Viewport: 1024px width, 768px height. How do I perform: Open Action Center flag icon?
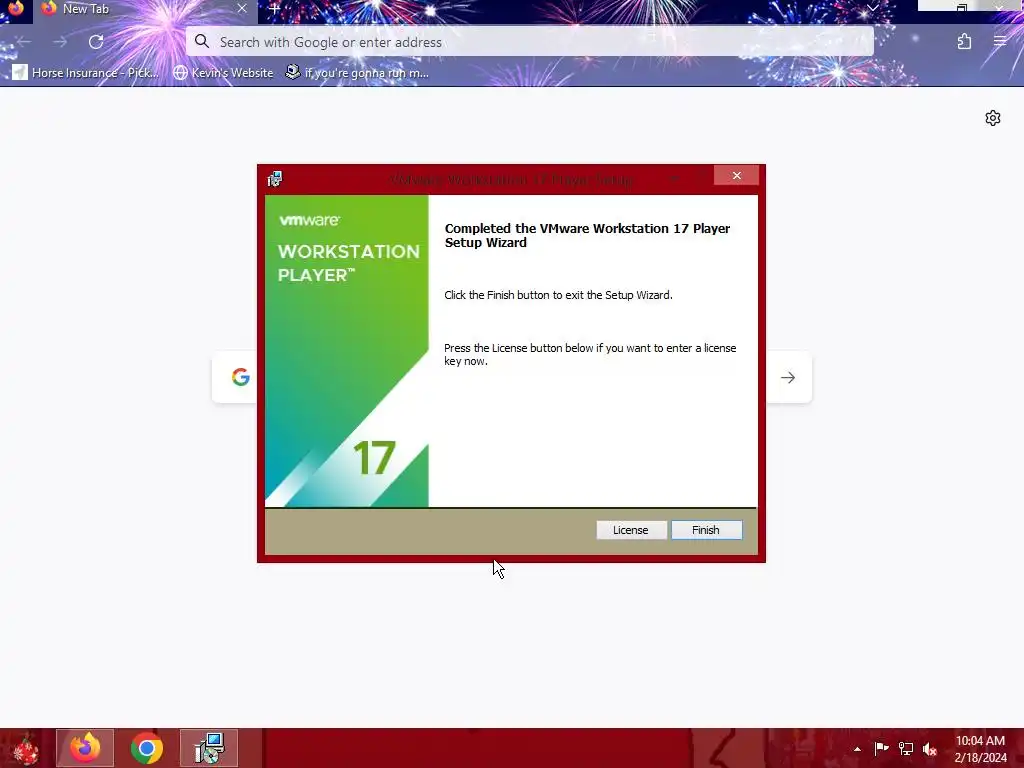coord(881,748)
